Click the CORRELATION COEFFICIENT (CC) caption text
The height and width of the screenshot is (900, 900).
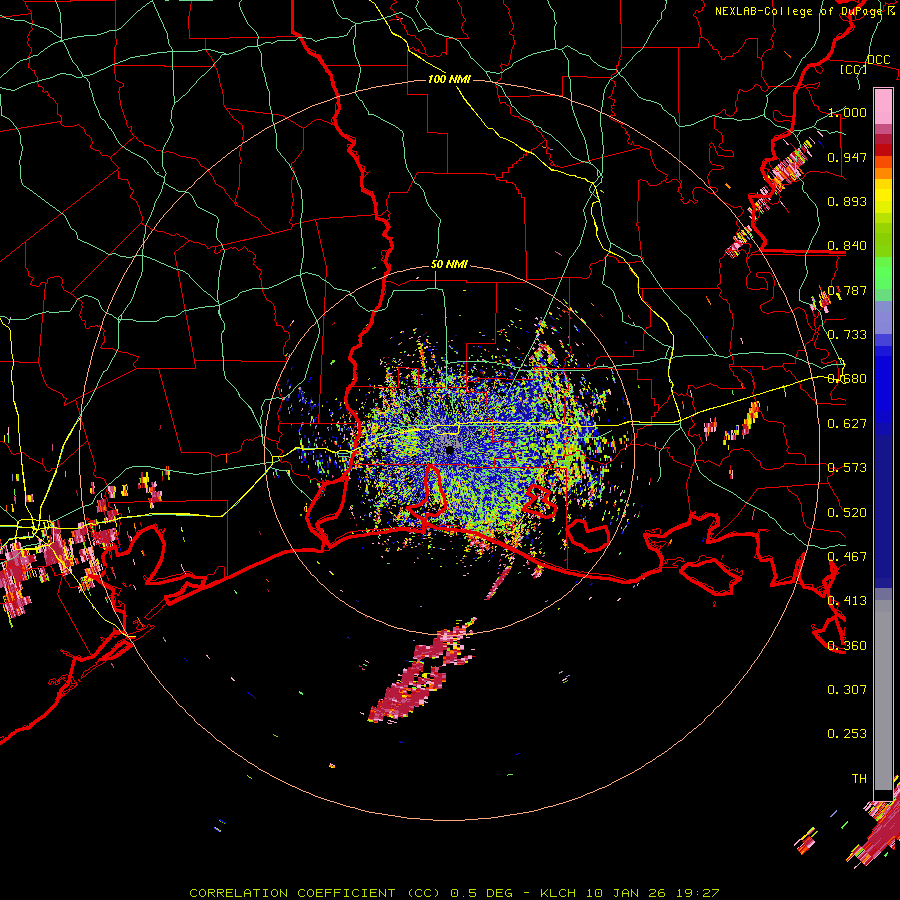coord(315,893)
